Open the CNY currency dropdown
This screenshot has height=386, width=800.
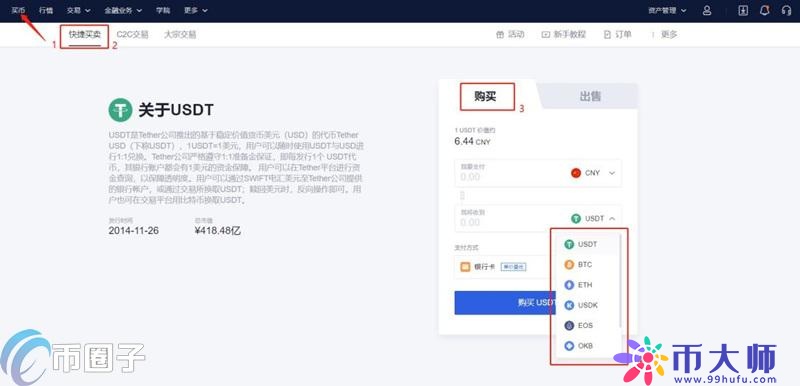593,173
